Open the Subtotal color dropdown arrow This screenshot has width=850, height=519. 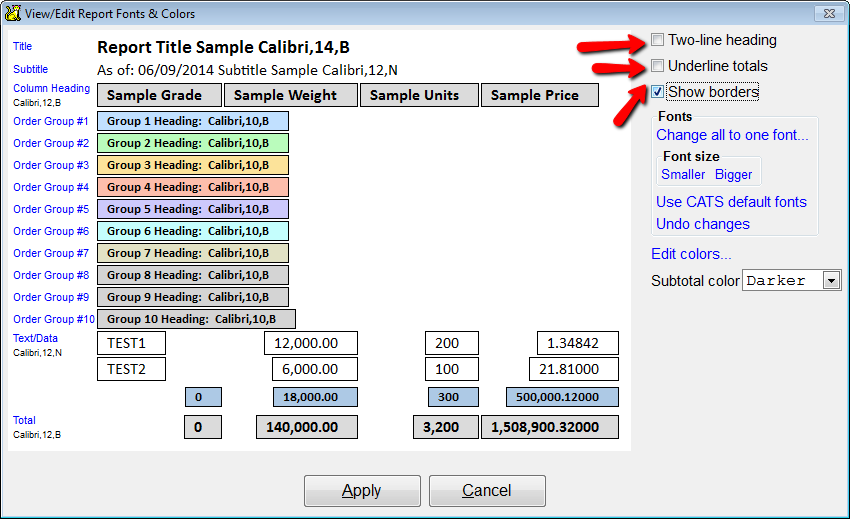click(831, 280)
